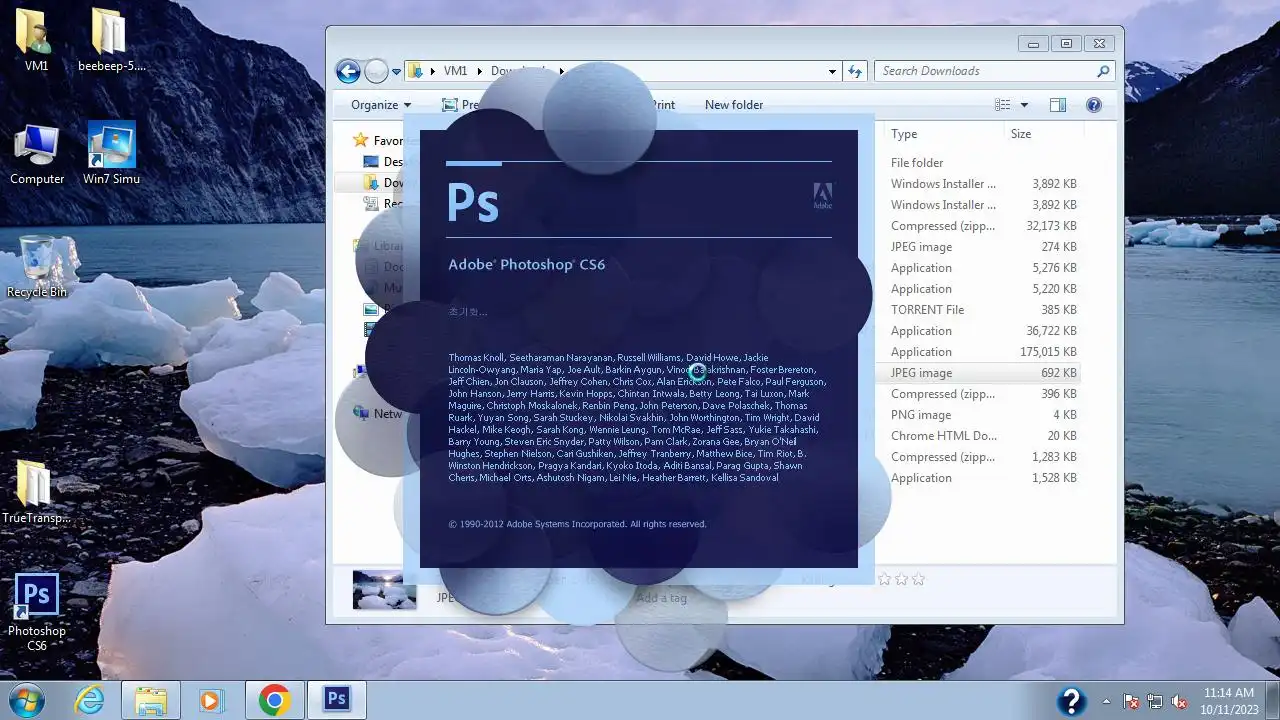Screen dimensions: 1280x720
Task: Open the Photoshop CS6 desktop shortcut
Action: click(37, 612)
